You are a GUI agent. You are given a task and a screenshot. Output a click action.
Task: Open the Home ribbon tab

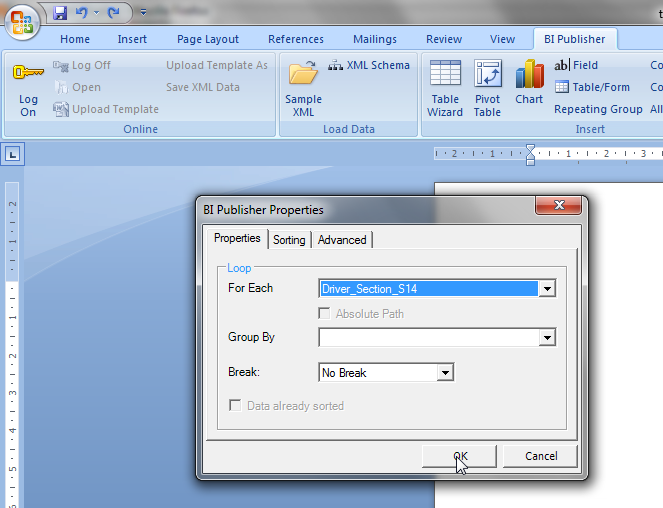[x=75, y=39]
